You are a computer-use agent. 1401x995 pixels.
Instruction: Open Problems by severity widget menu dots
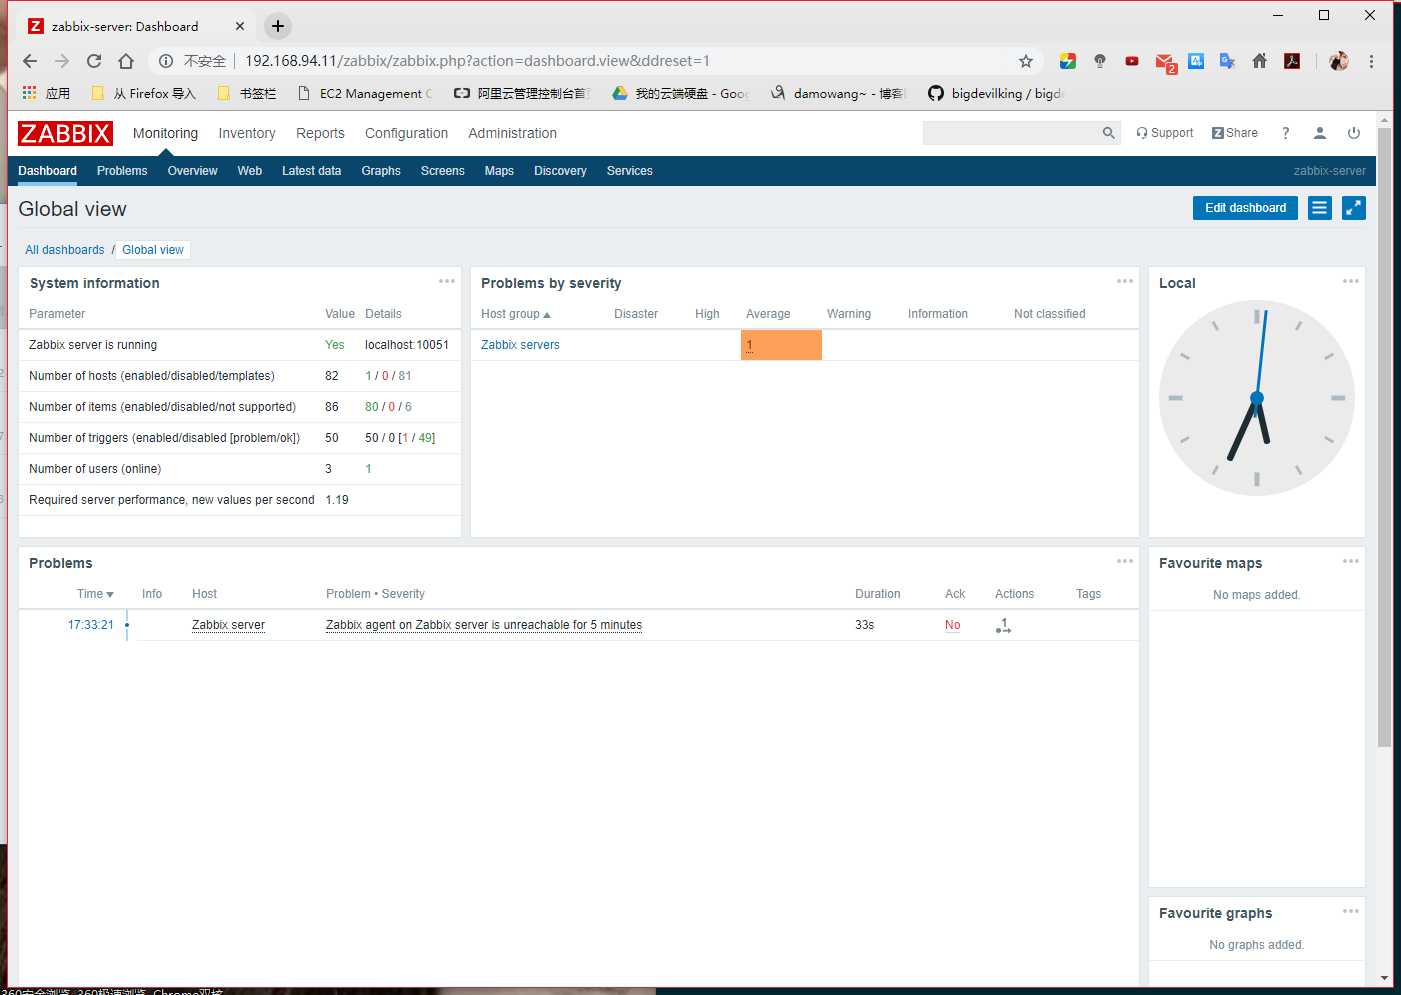click(1125, 281)
